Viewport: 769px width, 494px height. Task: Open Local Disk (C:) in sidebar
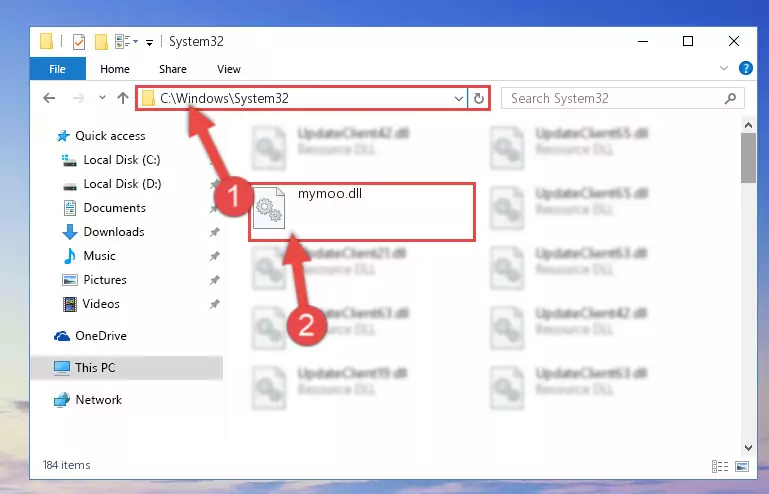(x=122, y=160)
